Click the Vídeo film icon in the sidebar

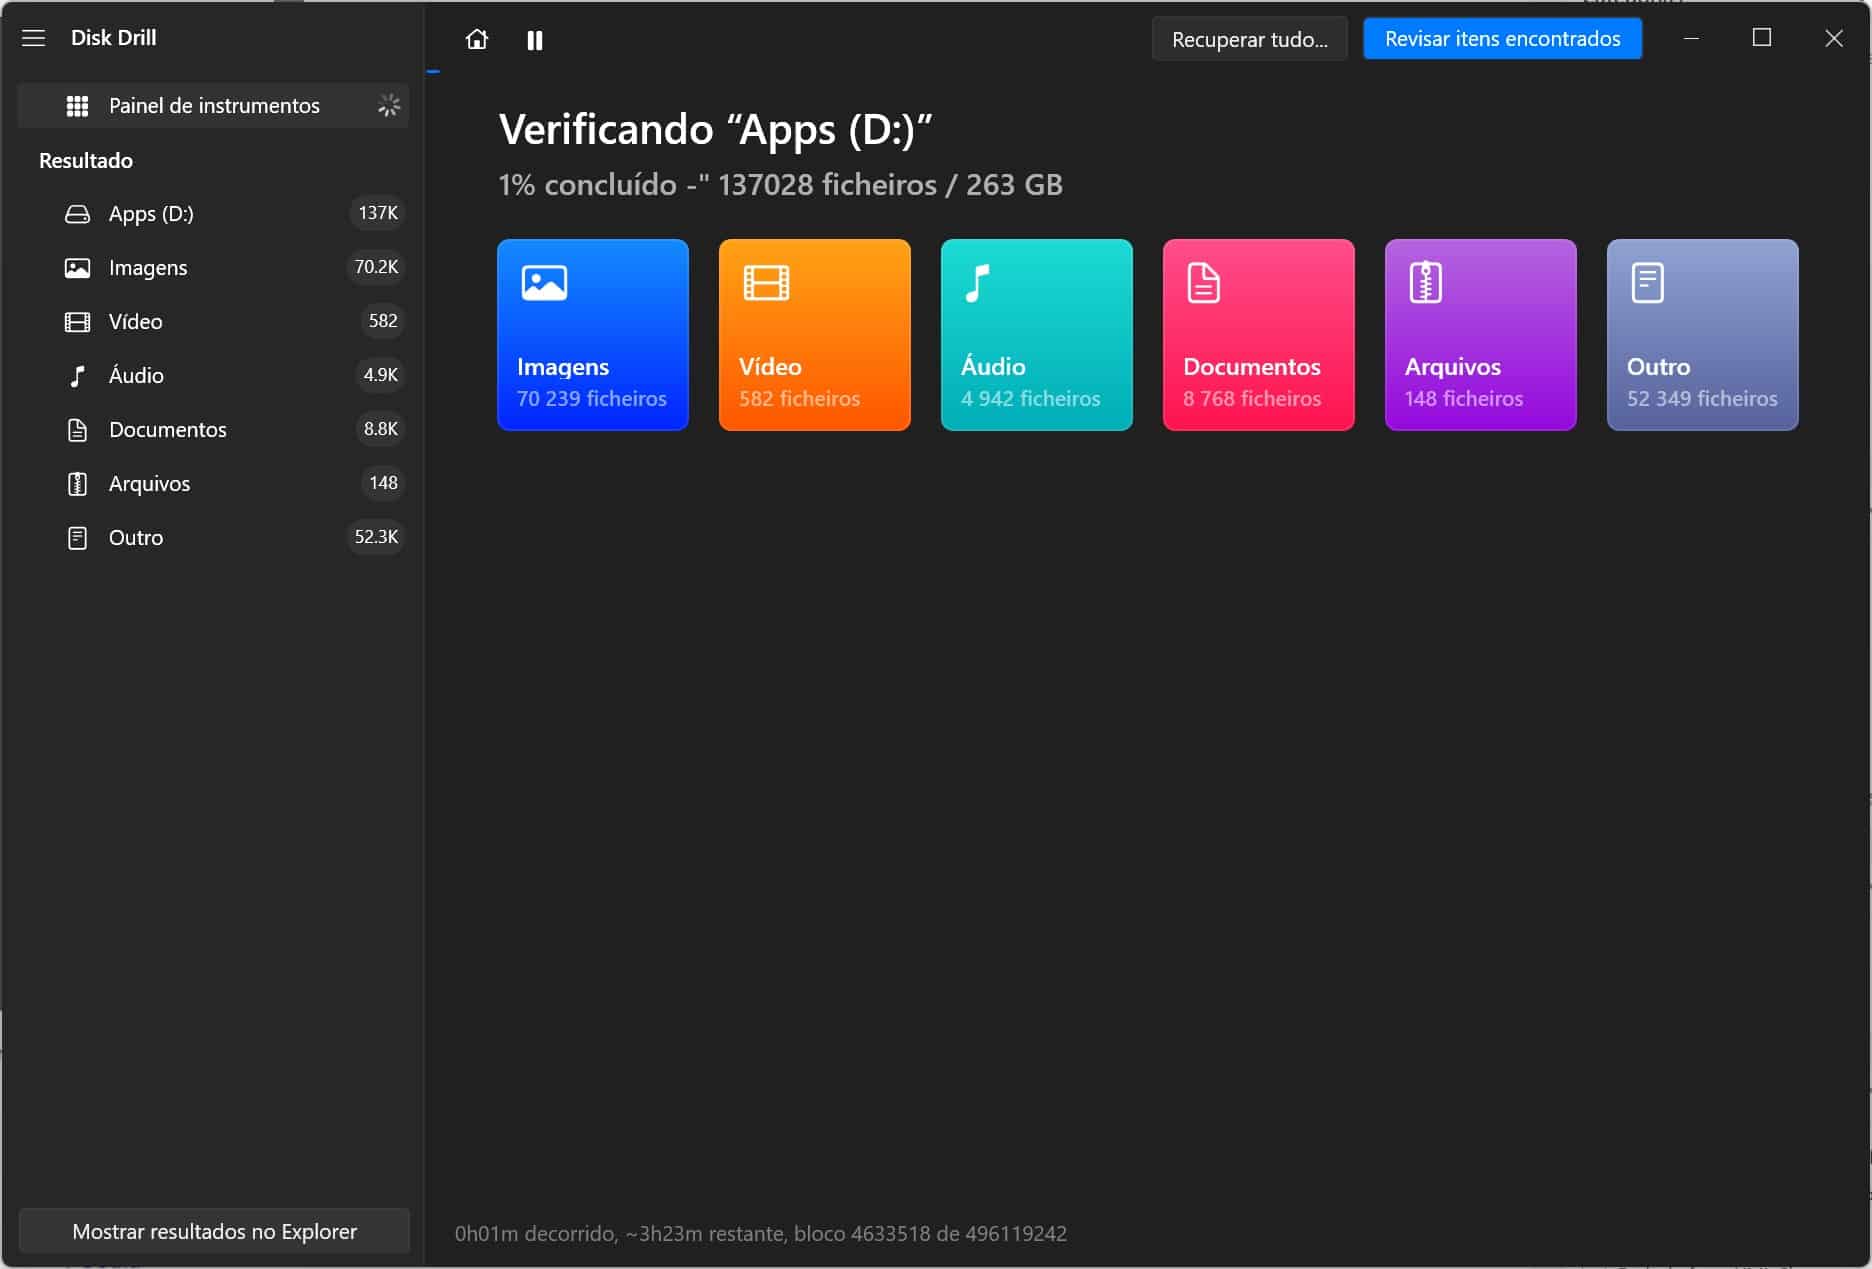(77, 322)
